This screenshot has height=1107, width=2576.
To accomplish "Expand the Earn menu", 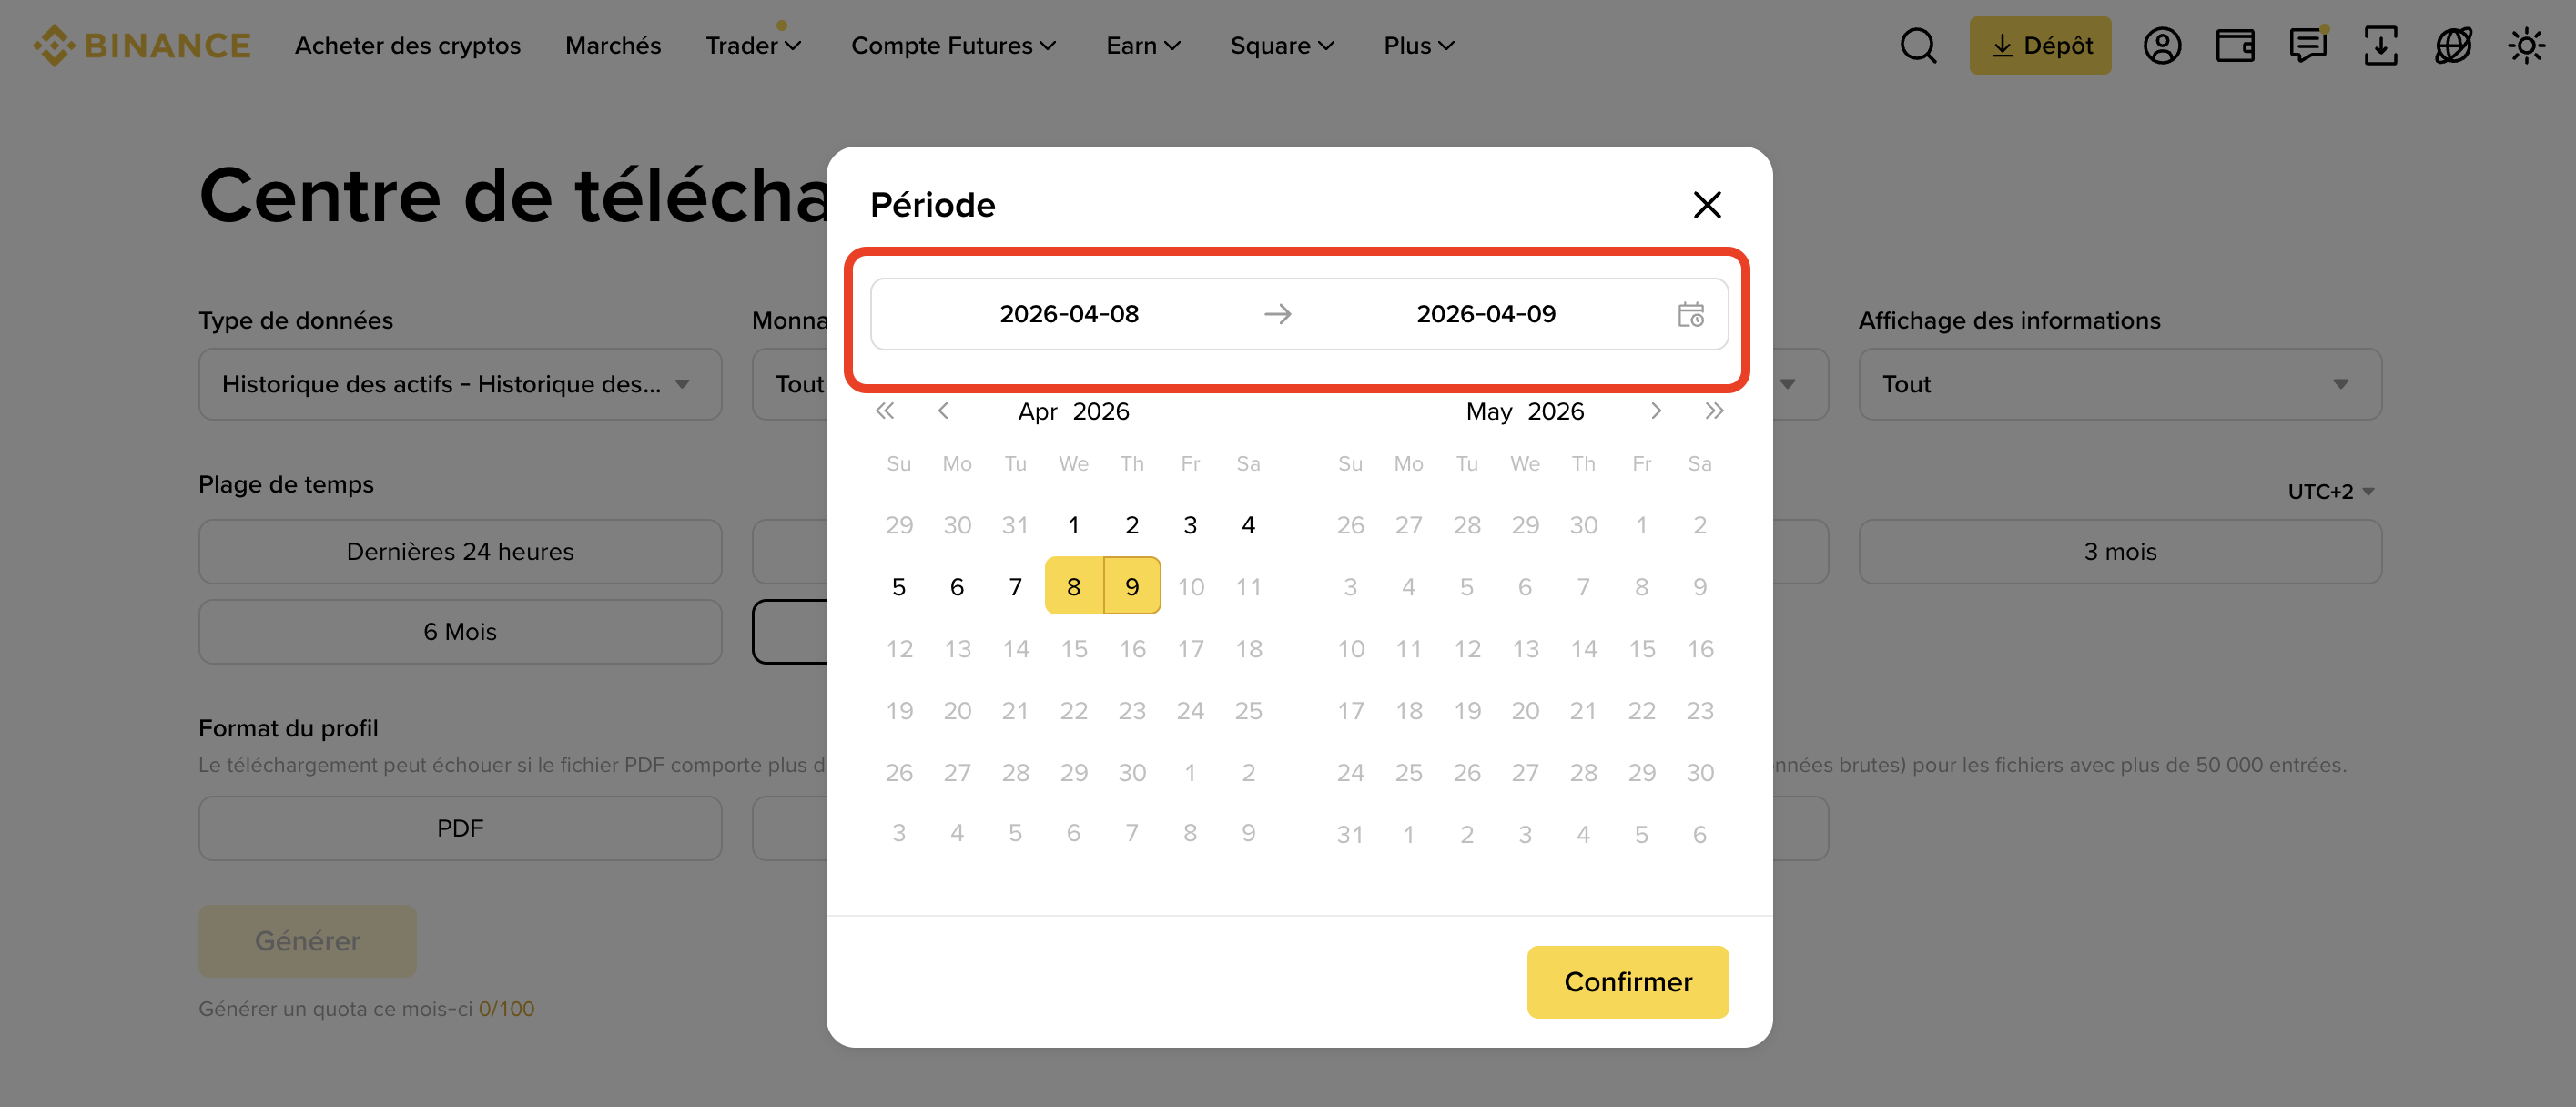I will tap(1143, 46).
